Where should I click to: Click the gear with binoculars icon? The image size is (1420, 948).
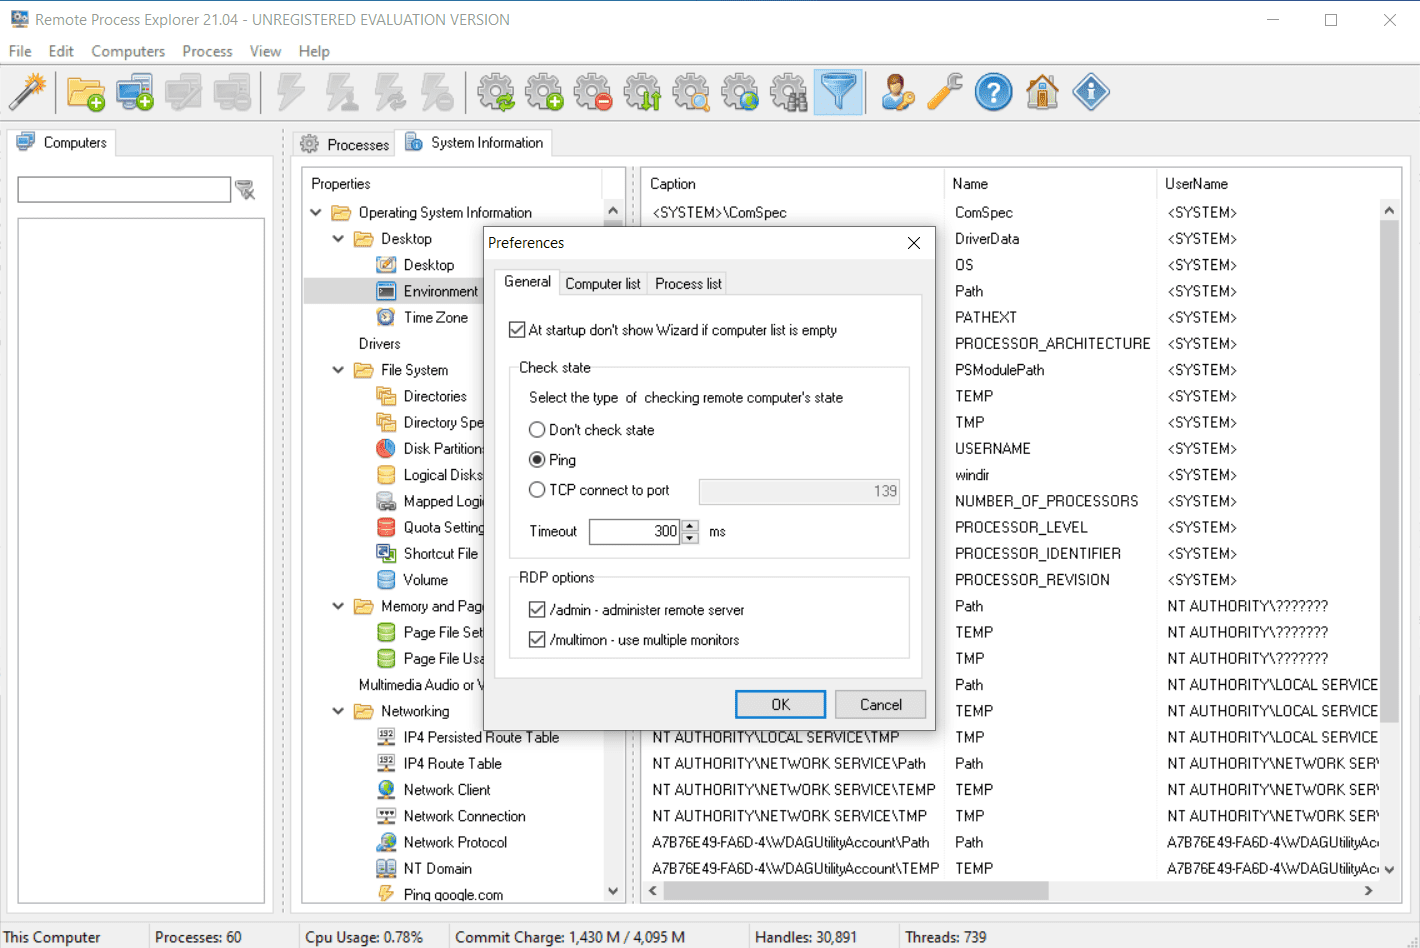789,92
